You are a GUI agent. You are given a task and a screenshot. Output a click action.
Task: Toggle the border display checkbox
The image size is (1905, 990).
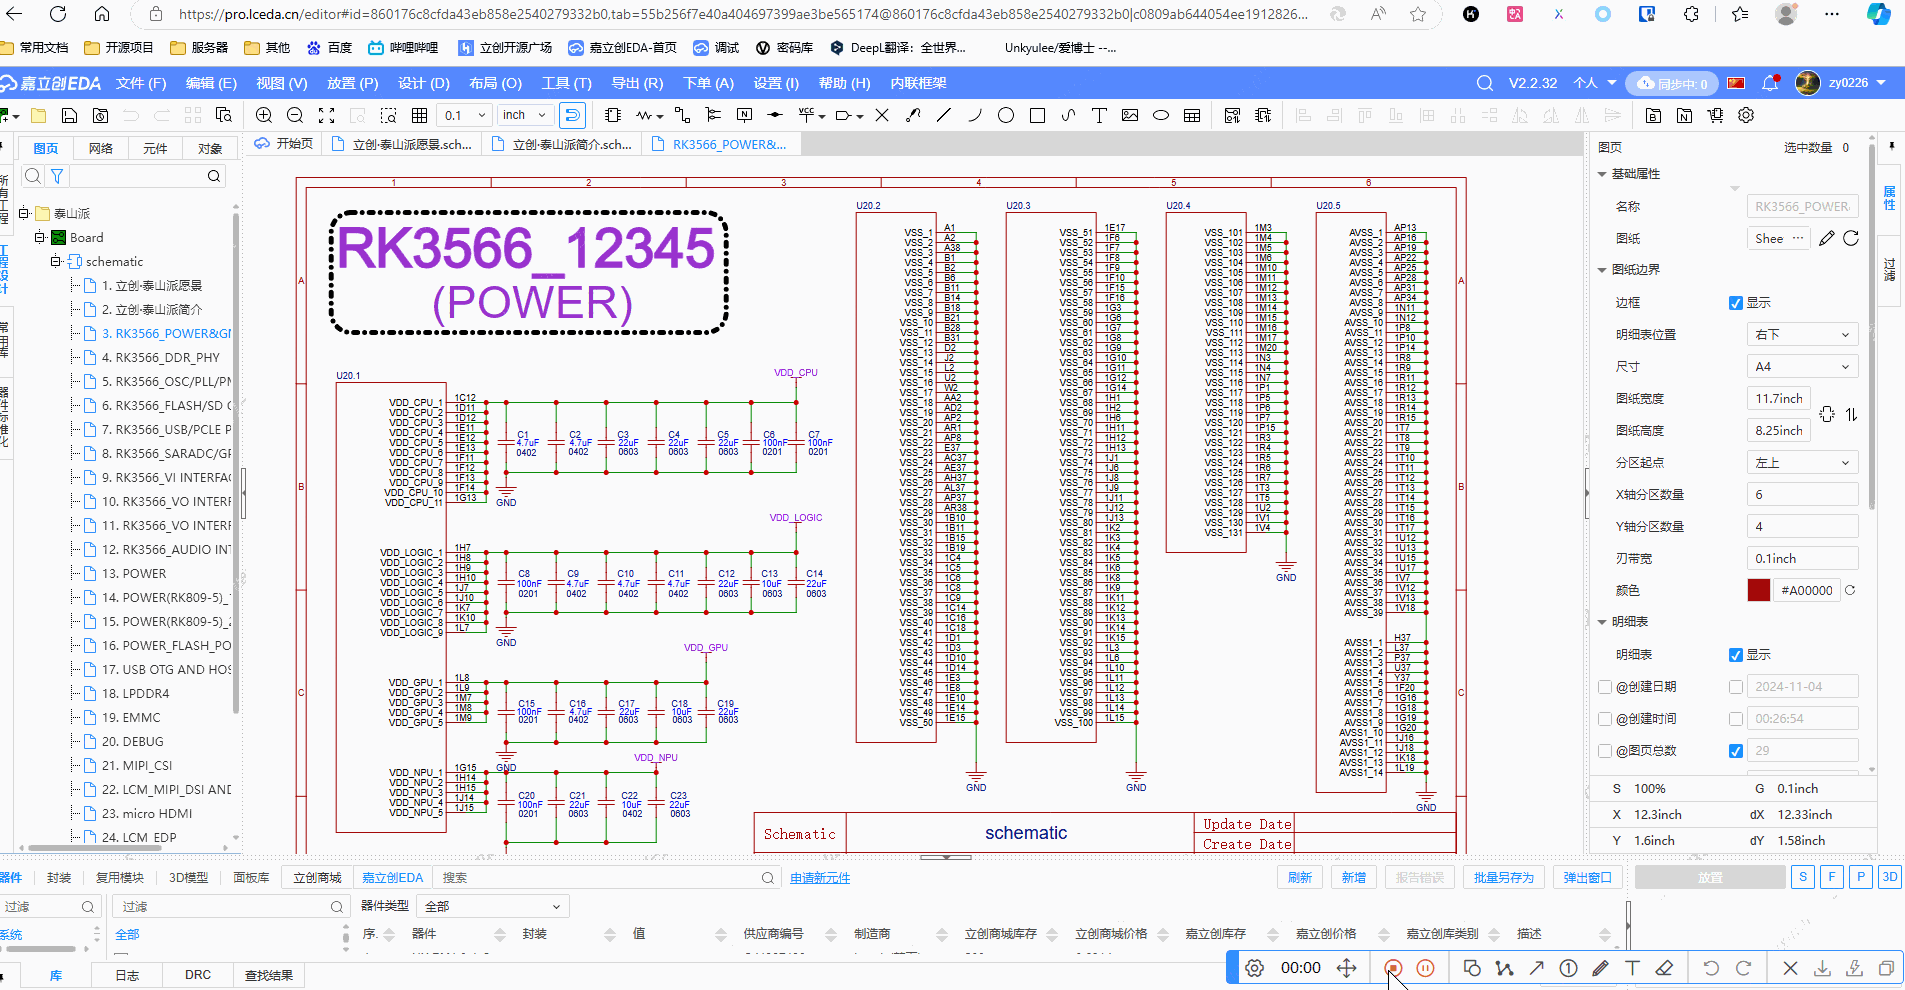tap(1736, 303)
